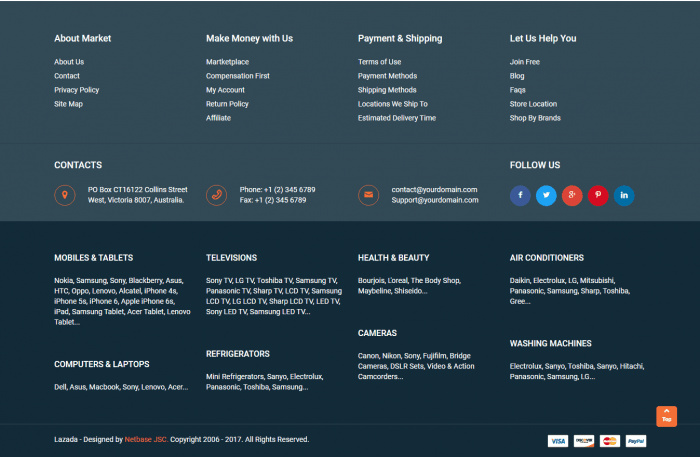Open the Pinterest social icon
Image resolution: width=700 pixels, height=457 pixels.
(598, 195)
